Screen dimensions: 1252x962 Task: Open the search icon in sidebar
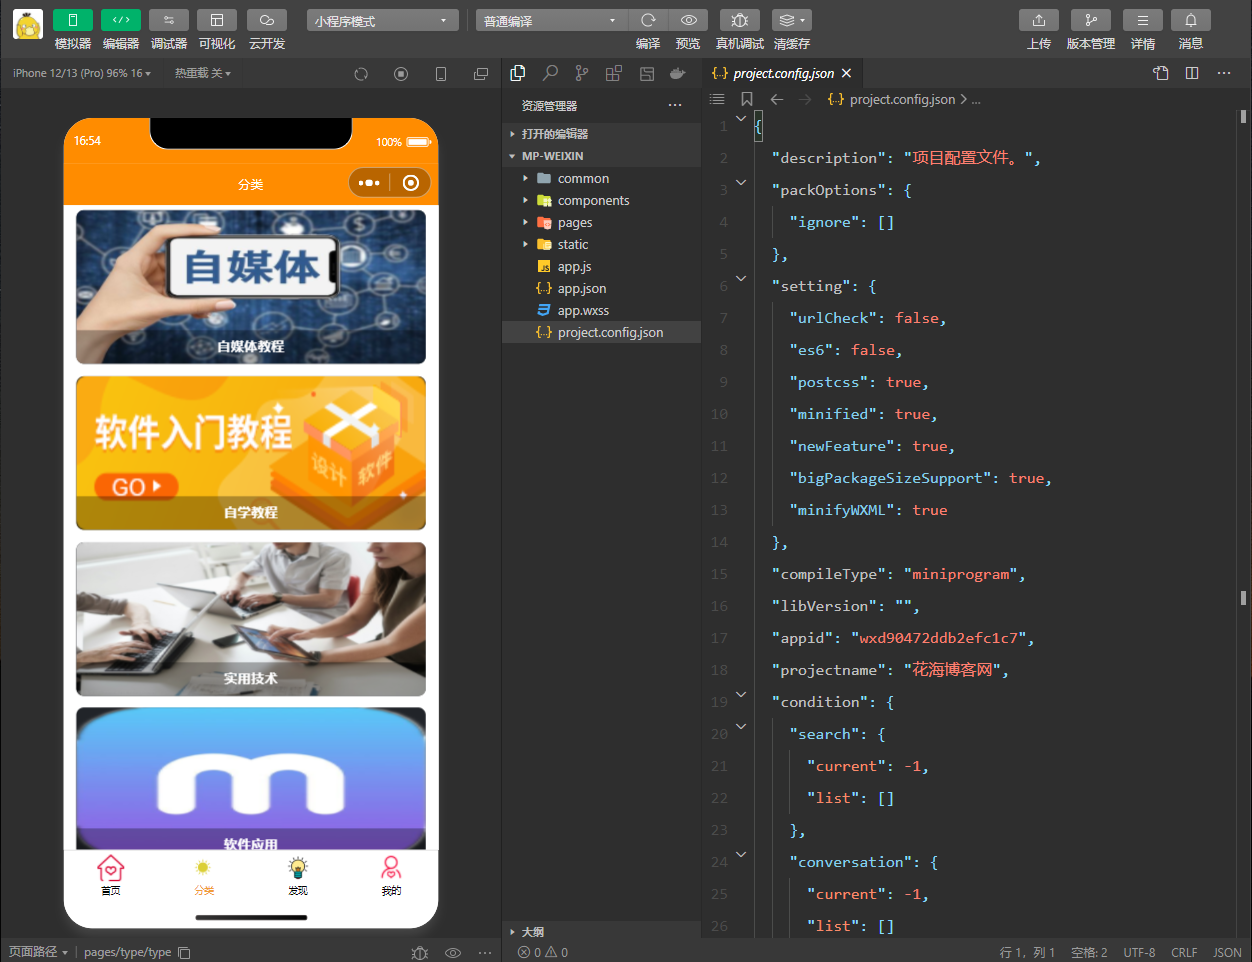coord(550,73)
